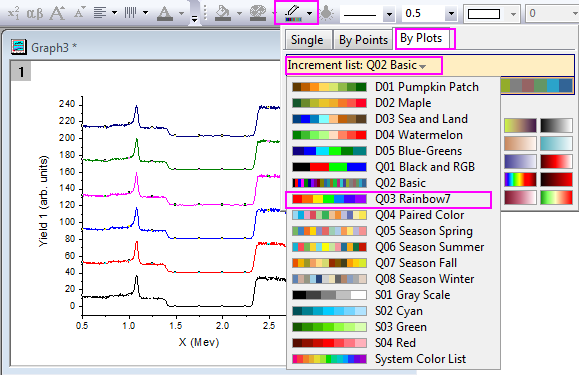The height and width of the screenshot is (377, 579).
Task: Select Q07 Season Fall color list
Action: [393, 263]
